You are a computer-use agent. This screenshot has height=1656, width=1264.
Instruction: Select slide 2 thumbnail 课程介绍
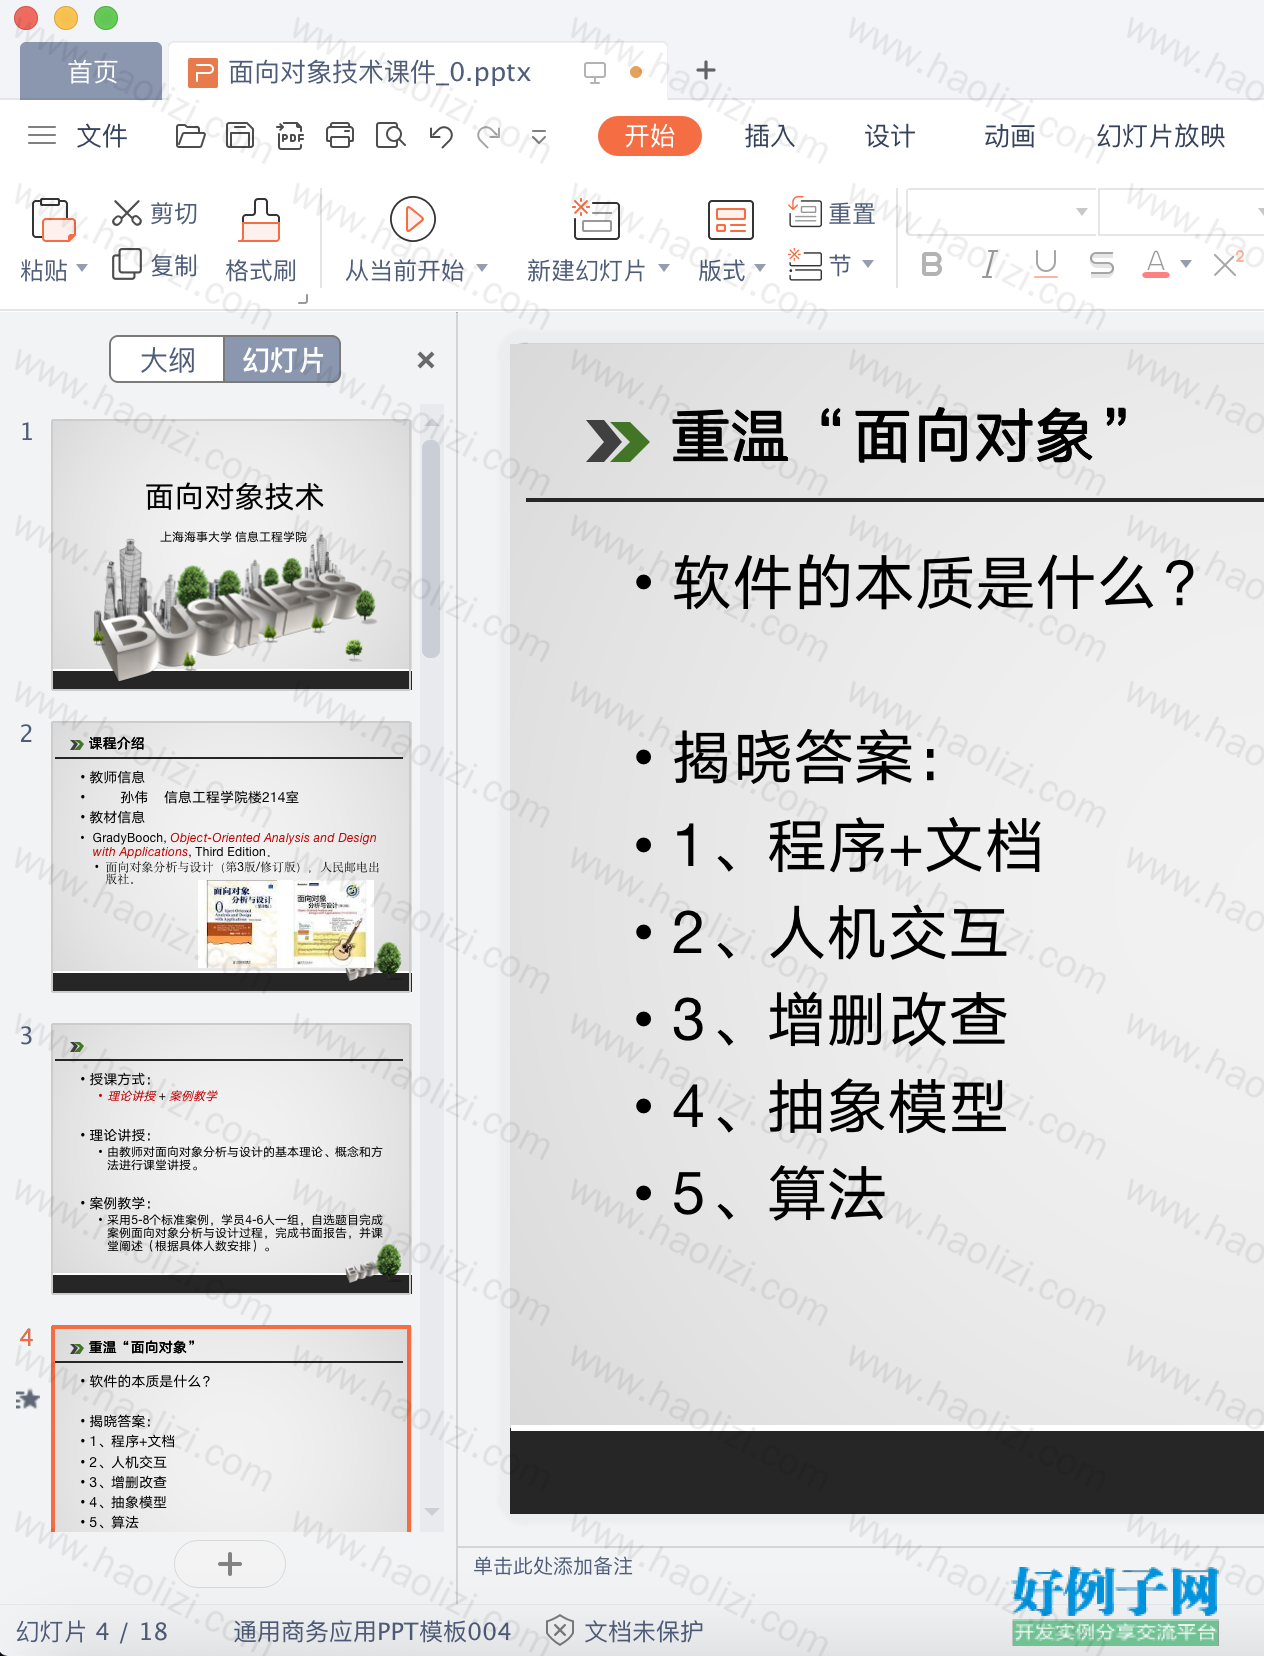click(x=232, y=857)
